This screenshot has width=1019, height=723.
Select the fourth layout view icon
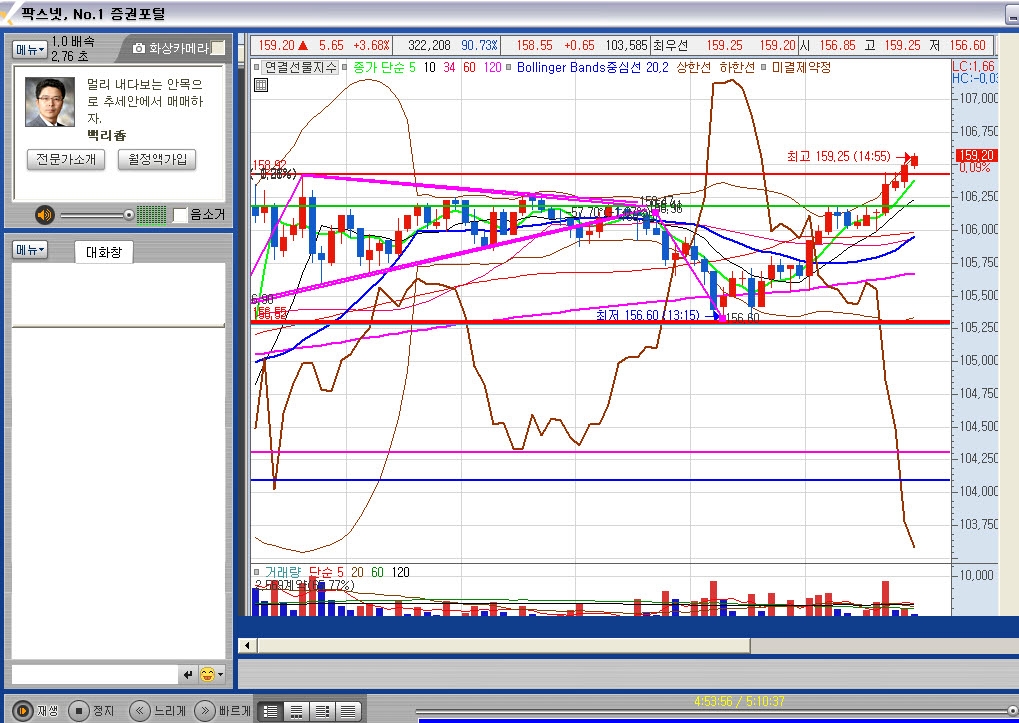point(347,711)
